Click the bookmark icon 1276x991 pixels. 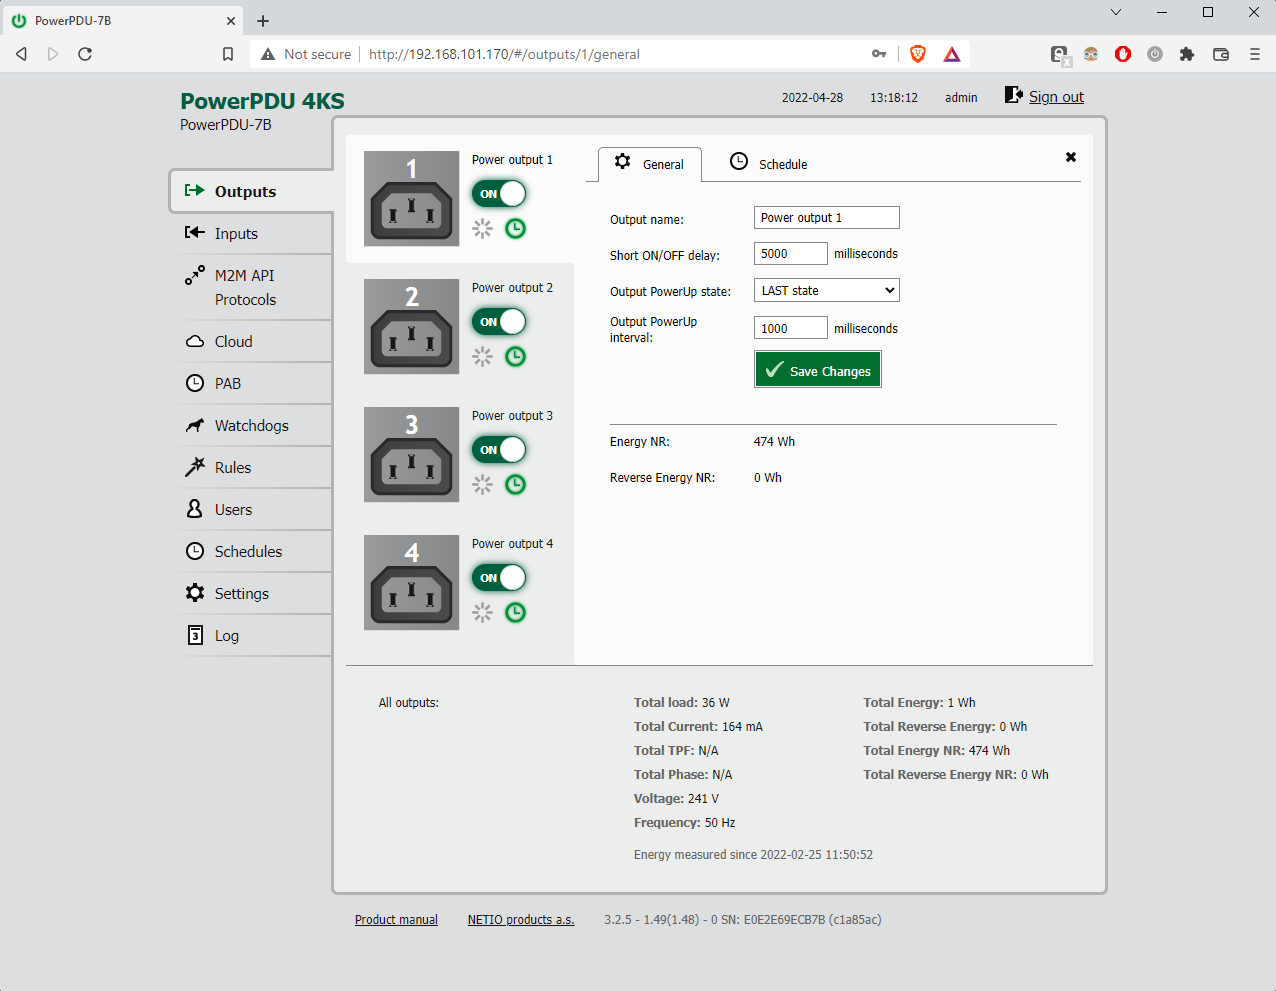(x=228, y=54)
